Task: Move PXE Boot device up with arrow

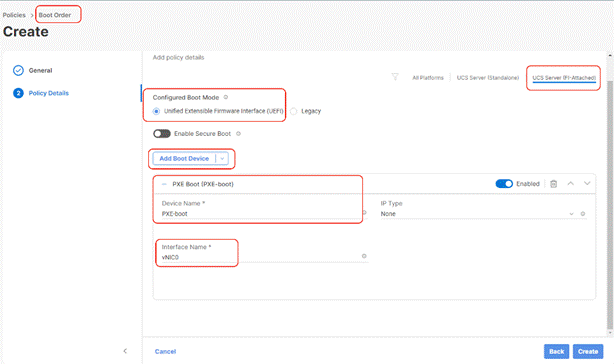Action: pyautogui.click(x=571, y=183)
